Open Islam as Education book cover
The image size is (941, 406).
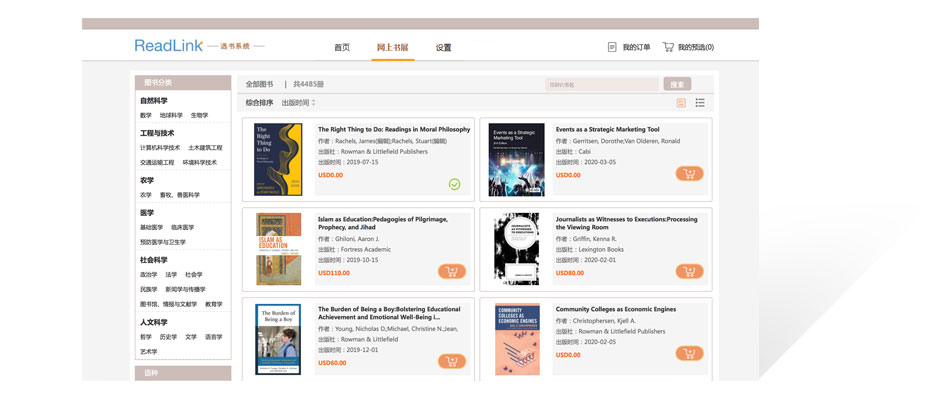pos(278,249)
